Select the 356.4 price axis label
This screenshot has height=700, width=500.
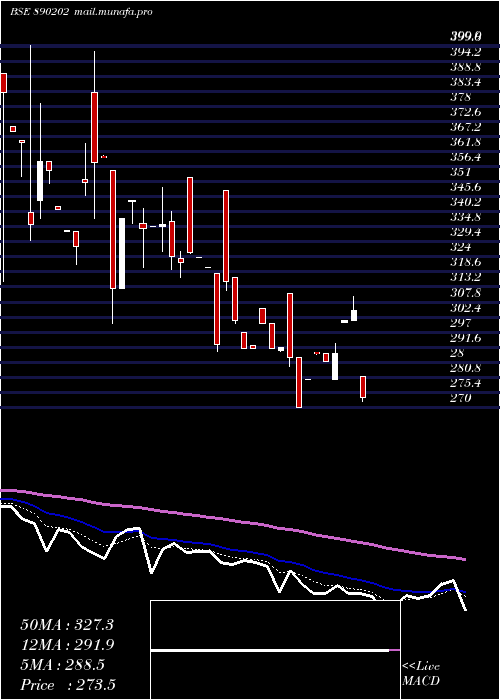465,157
